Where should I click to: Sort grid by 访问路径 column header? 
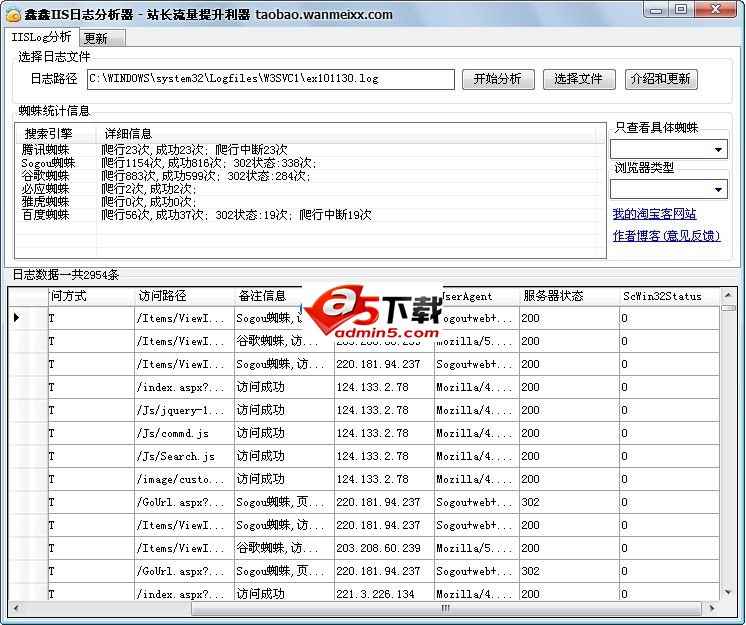184,296
